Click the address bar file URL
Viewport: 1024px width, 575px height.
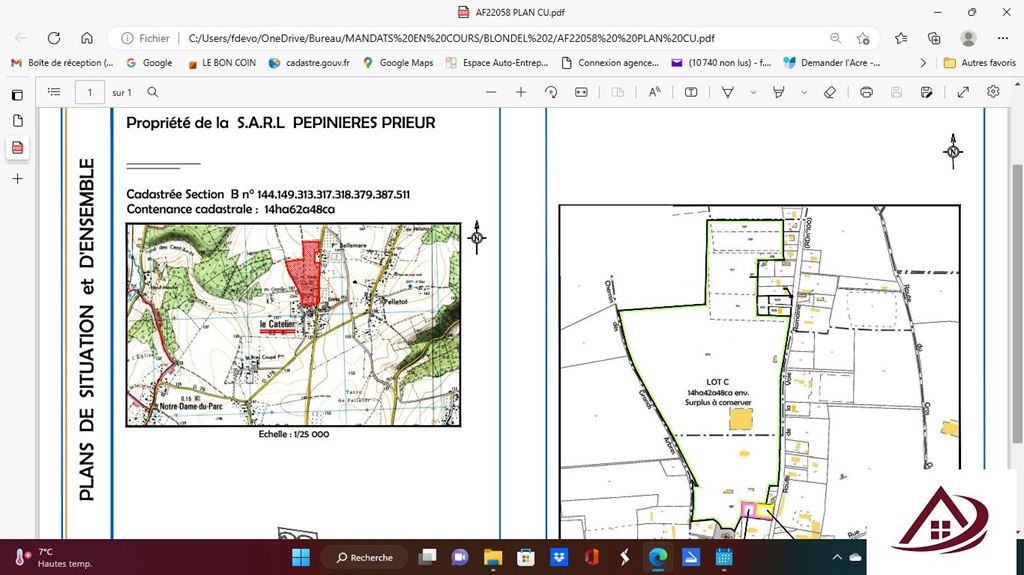(x=451, y=38)
